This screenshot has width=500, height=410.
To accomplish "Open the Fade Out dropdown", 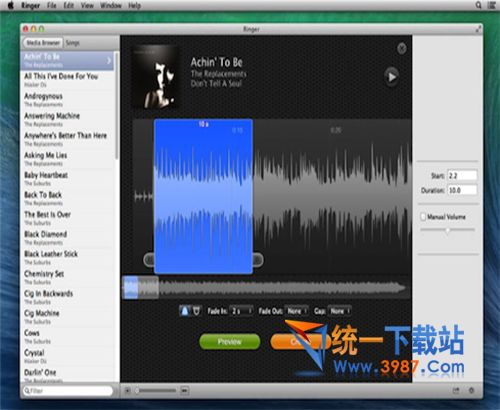I will (296, 311).
